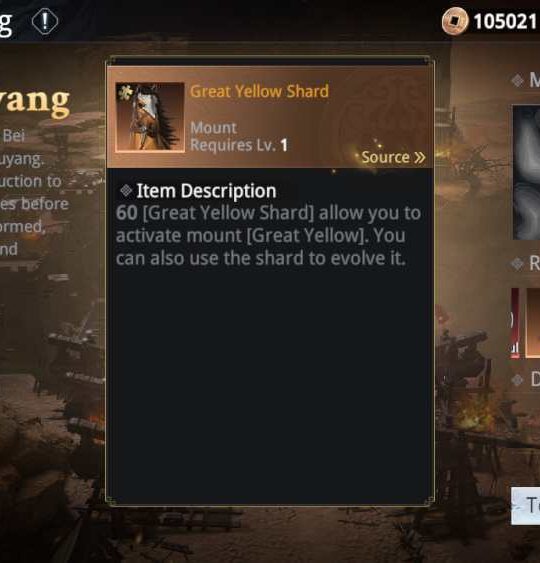Click the copper coin currency icon
This screenshot has height=563, width=540.
[455, 21]
